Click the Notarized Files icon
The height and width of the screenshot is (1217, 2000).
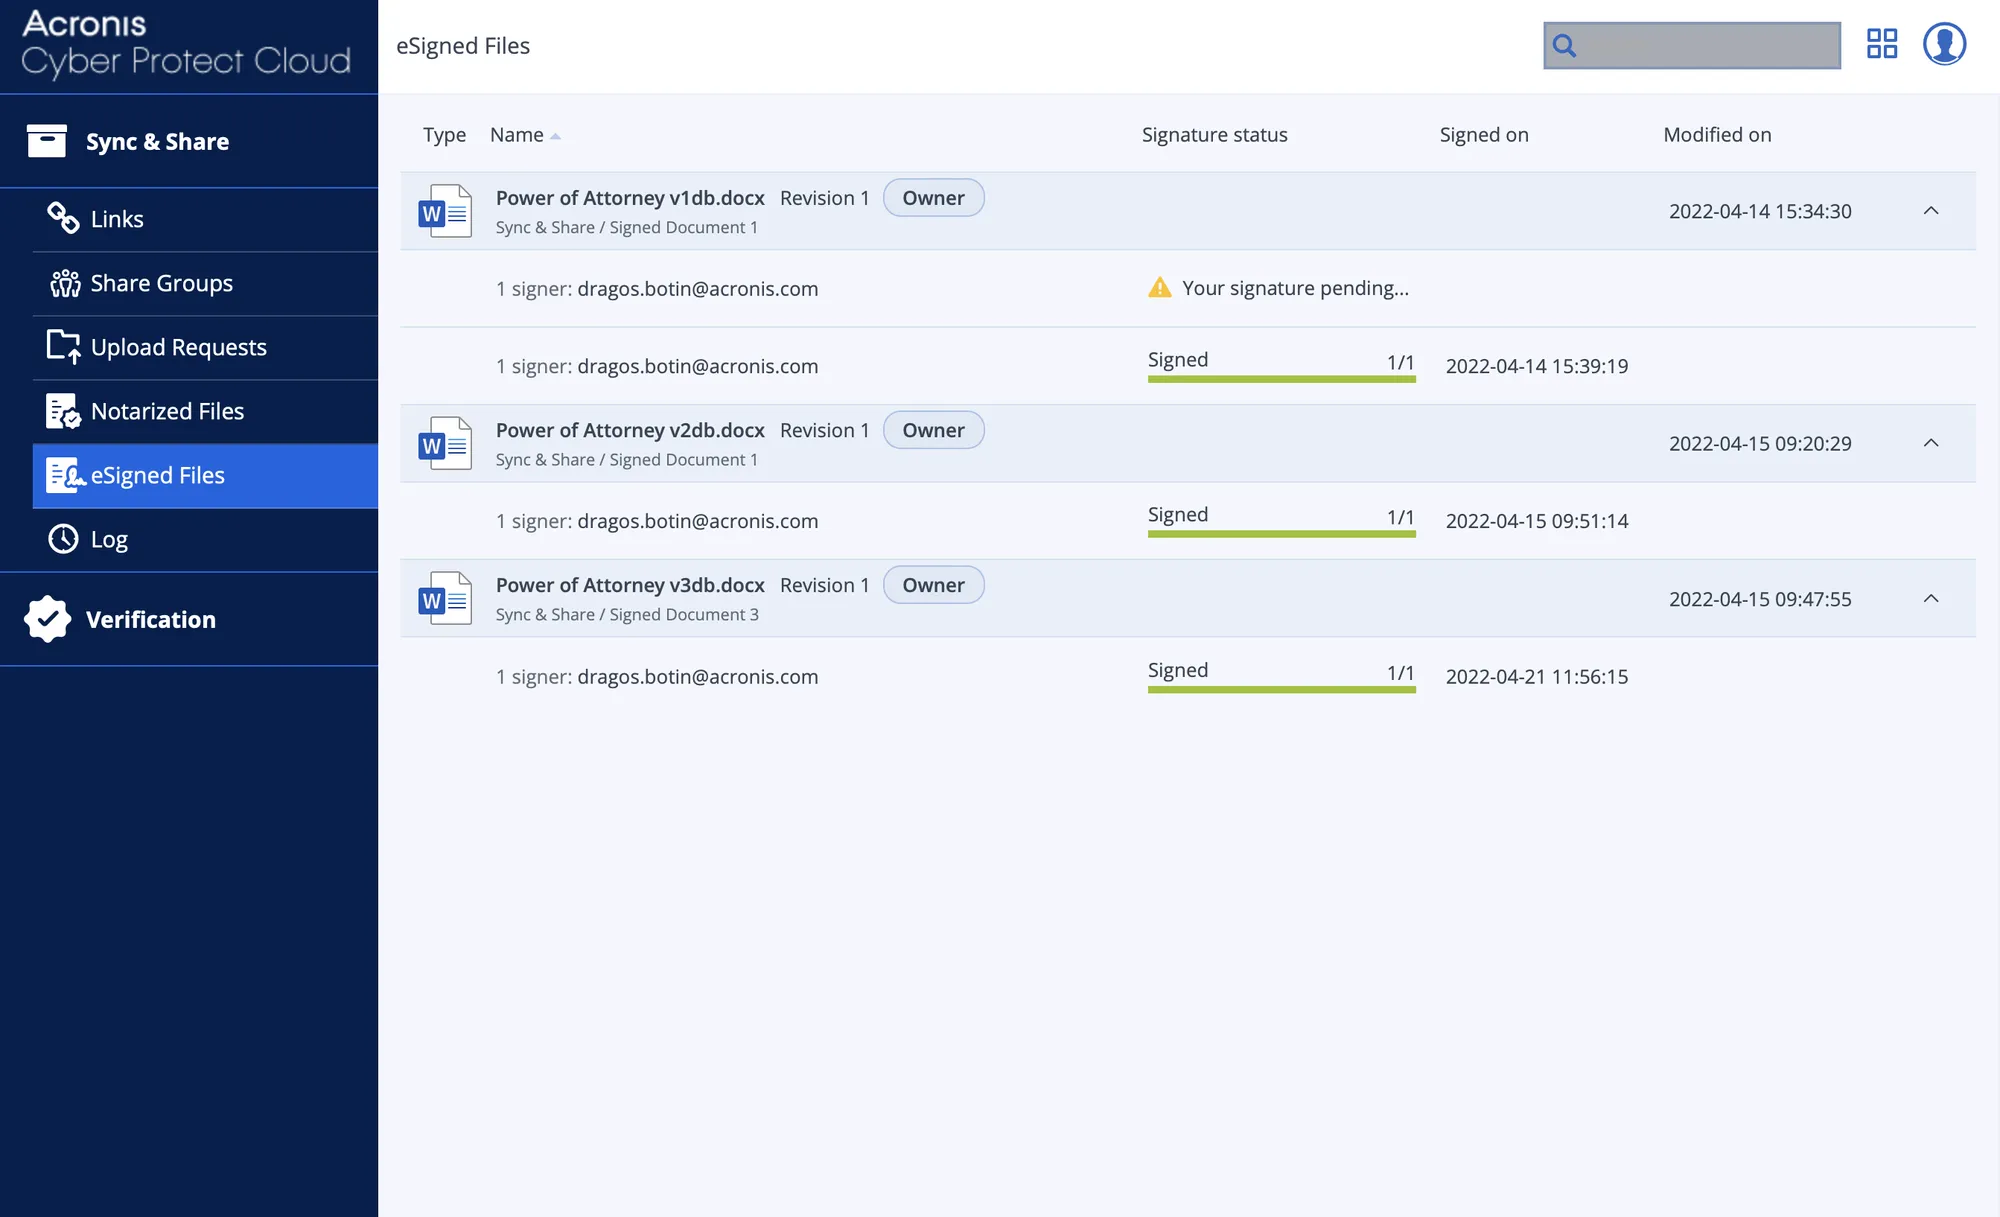click(63, 411)
